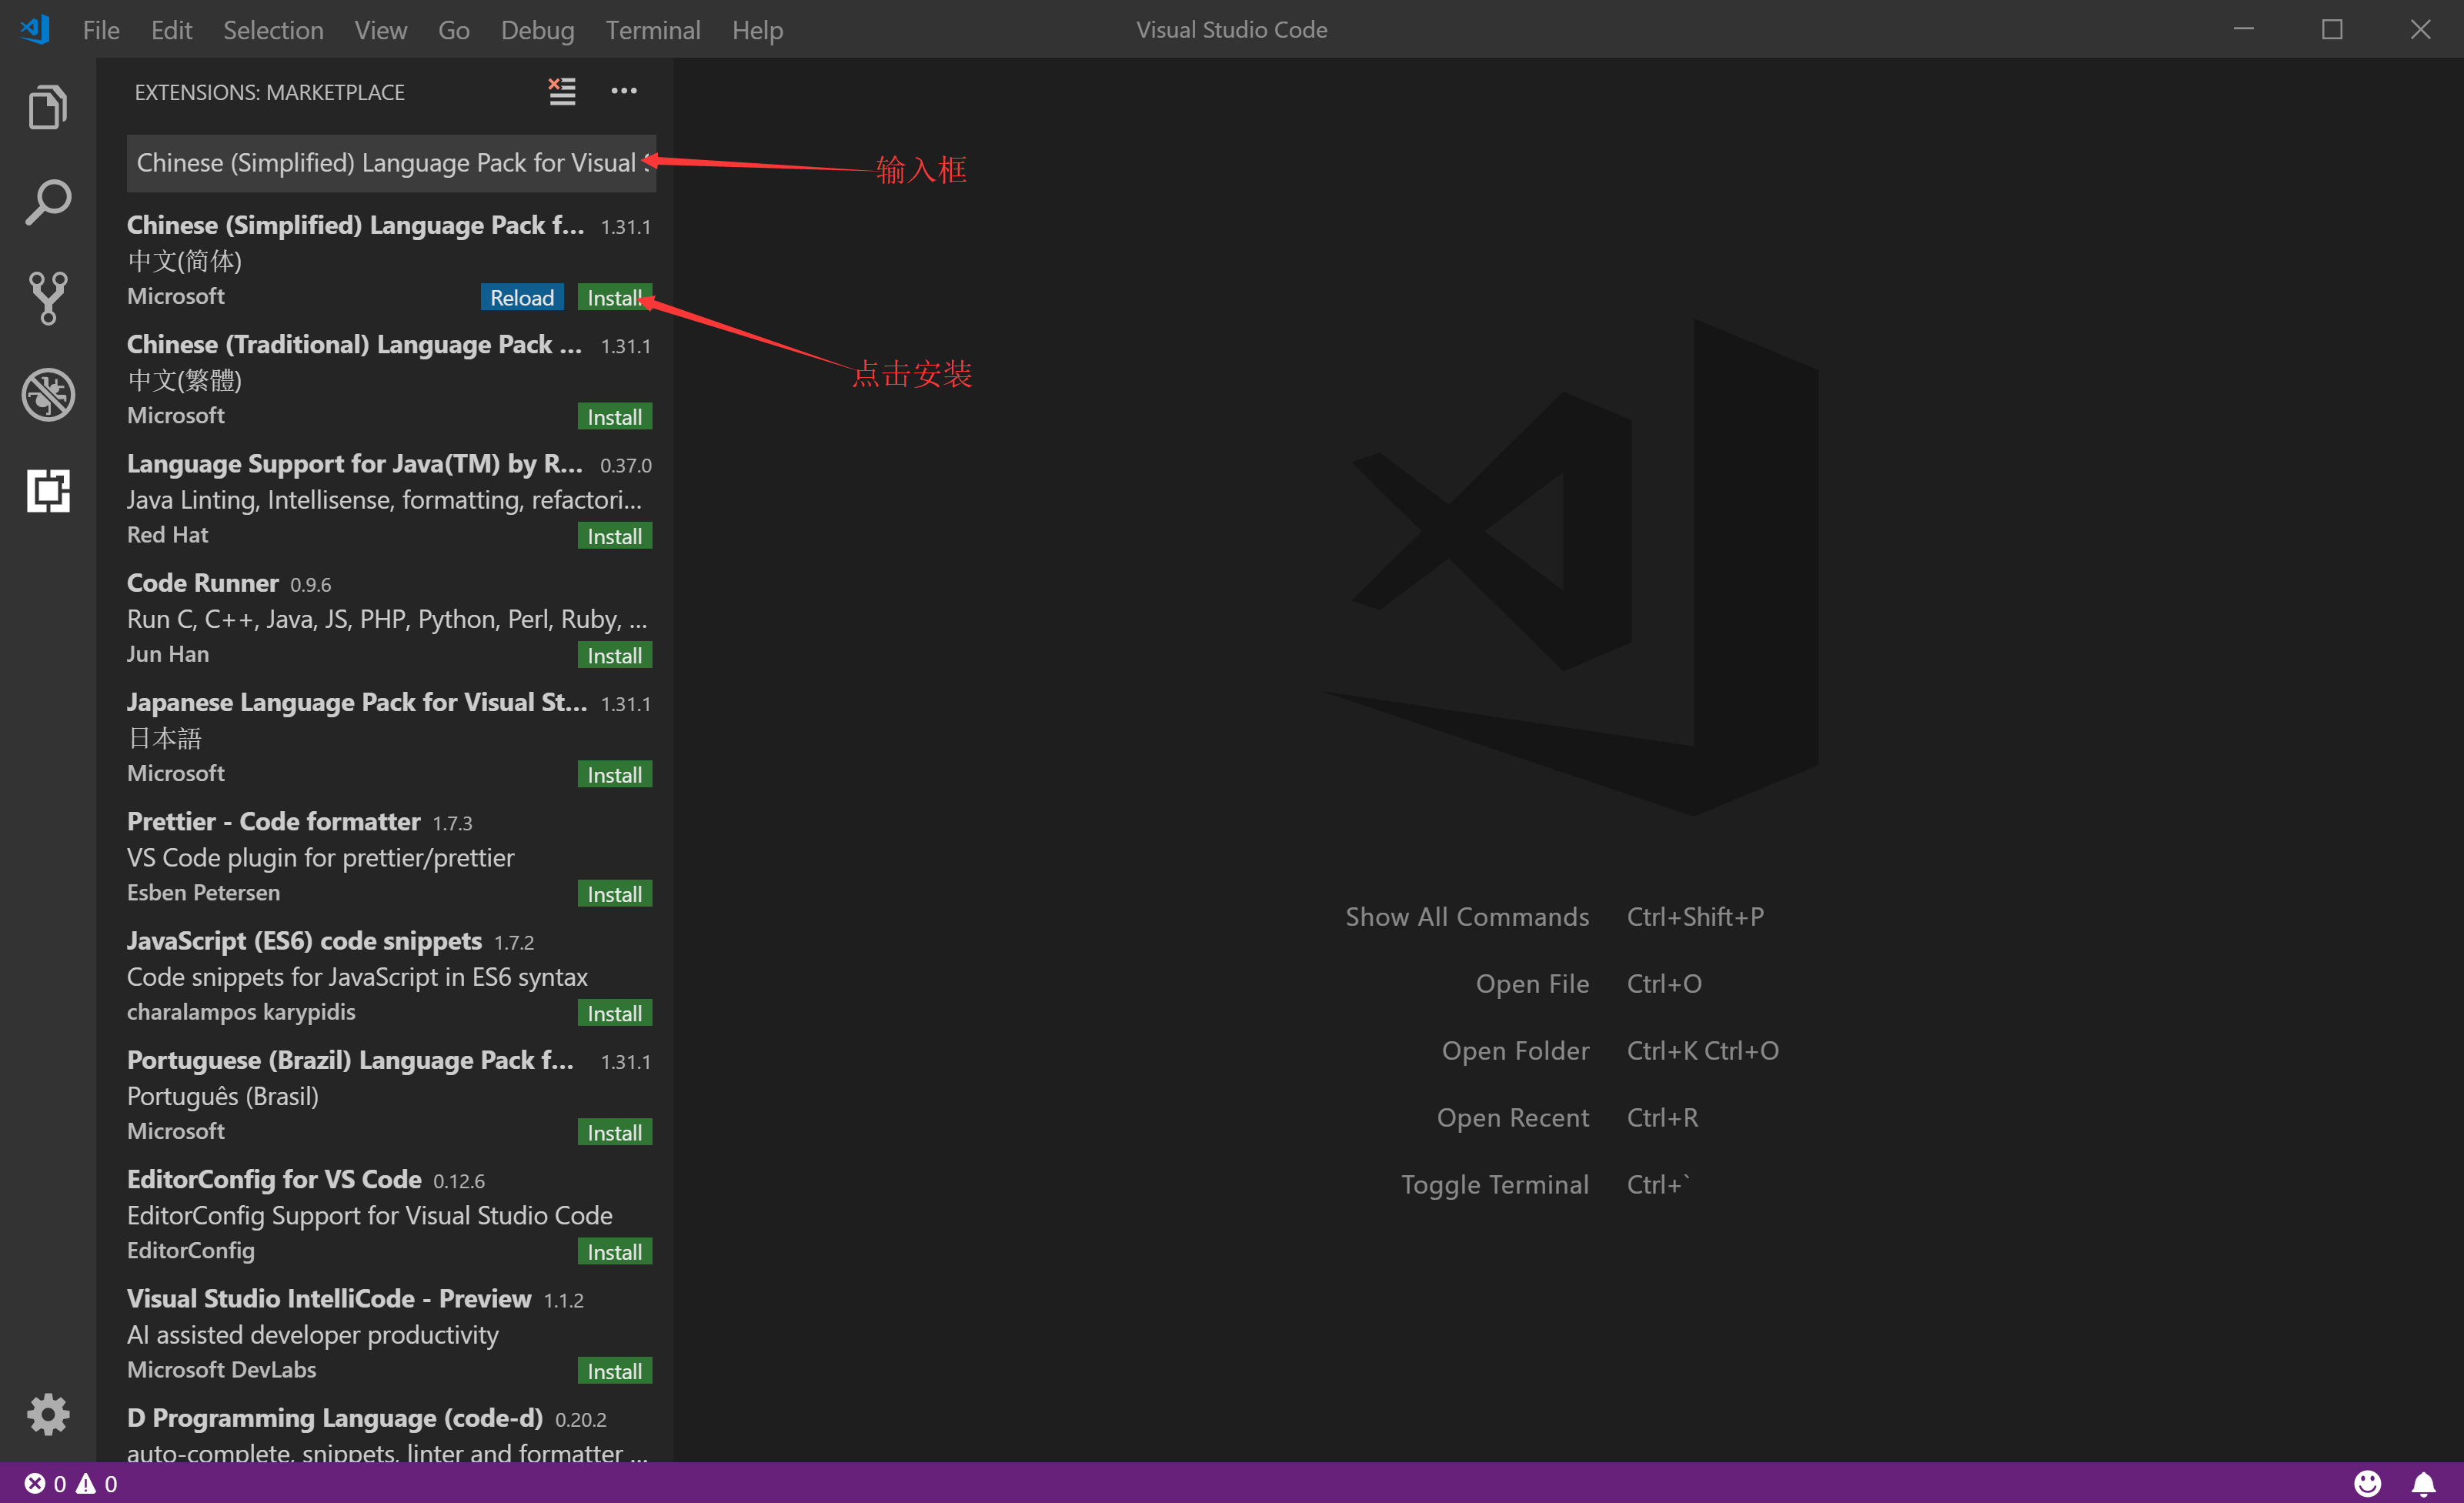This screenshot has height=1503, width=2464.
Task: Open the Manage gear icon
Action: click(x=48, y=1414)
